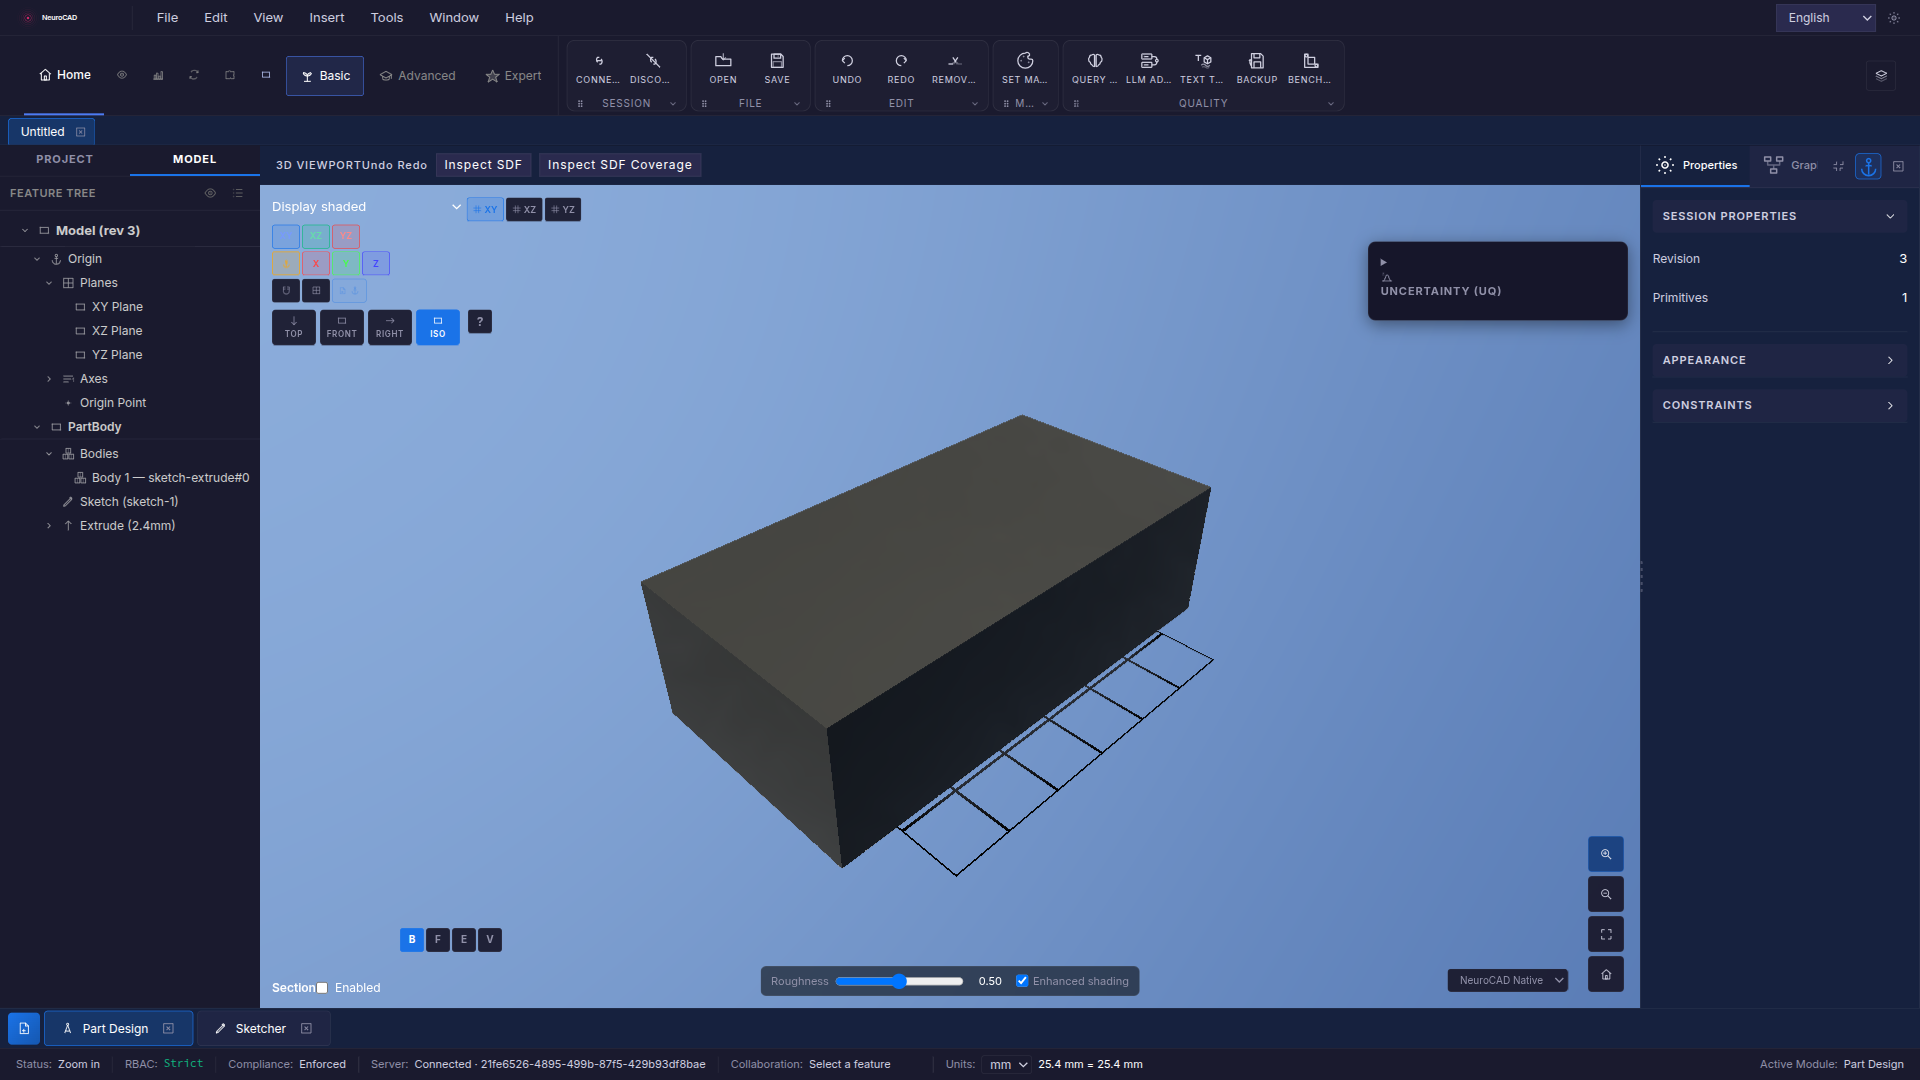The width and height of the screenshot is (1920, 1080).
Task: Adjust the Roughness slider
Action: pos(899,981)
